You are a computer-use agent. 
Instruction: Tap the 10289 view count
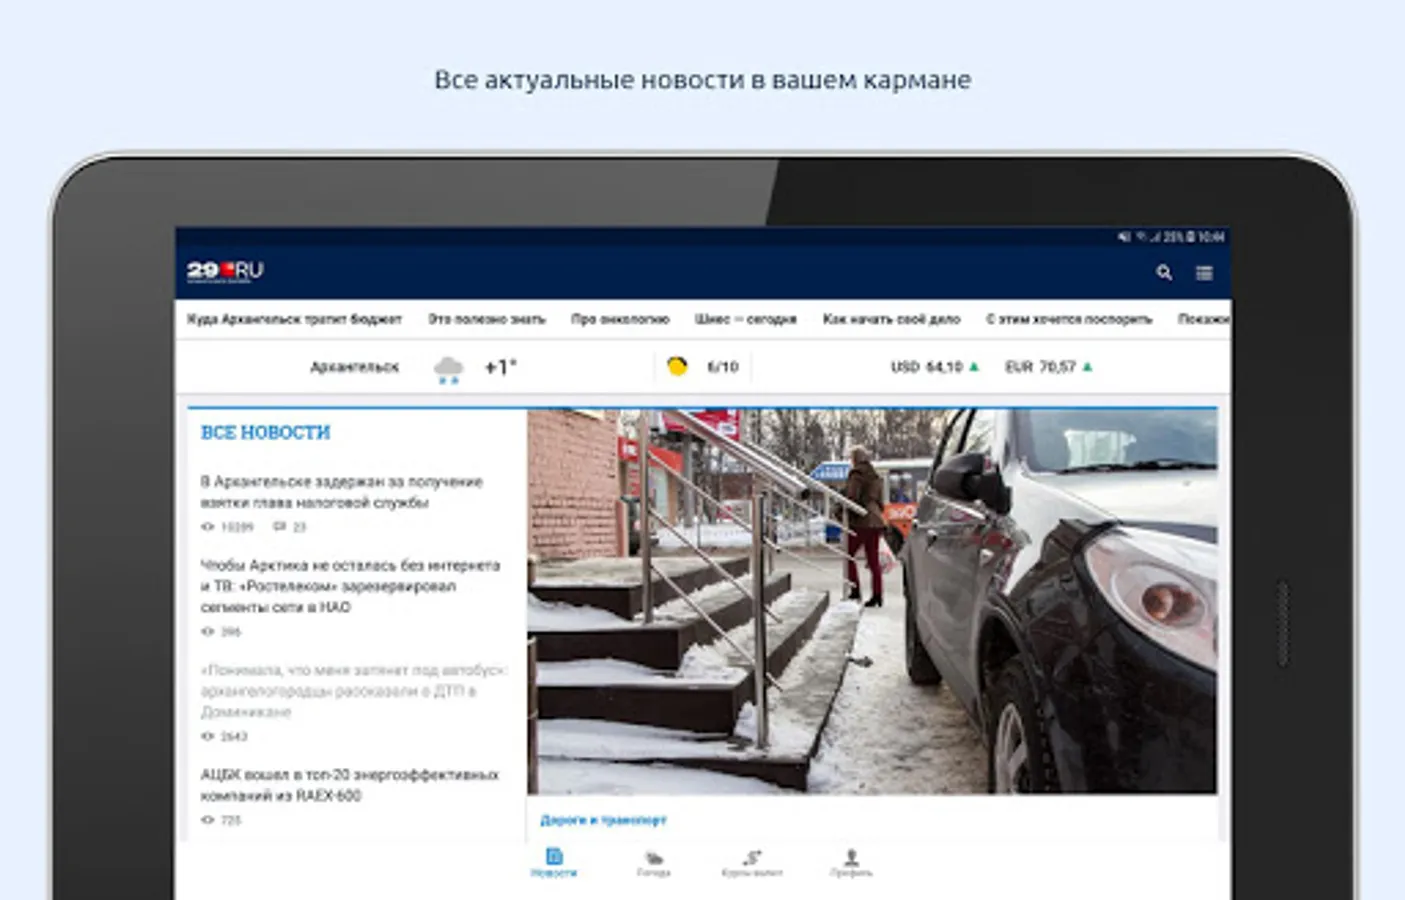237,527
